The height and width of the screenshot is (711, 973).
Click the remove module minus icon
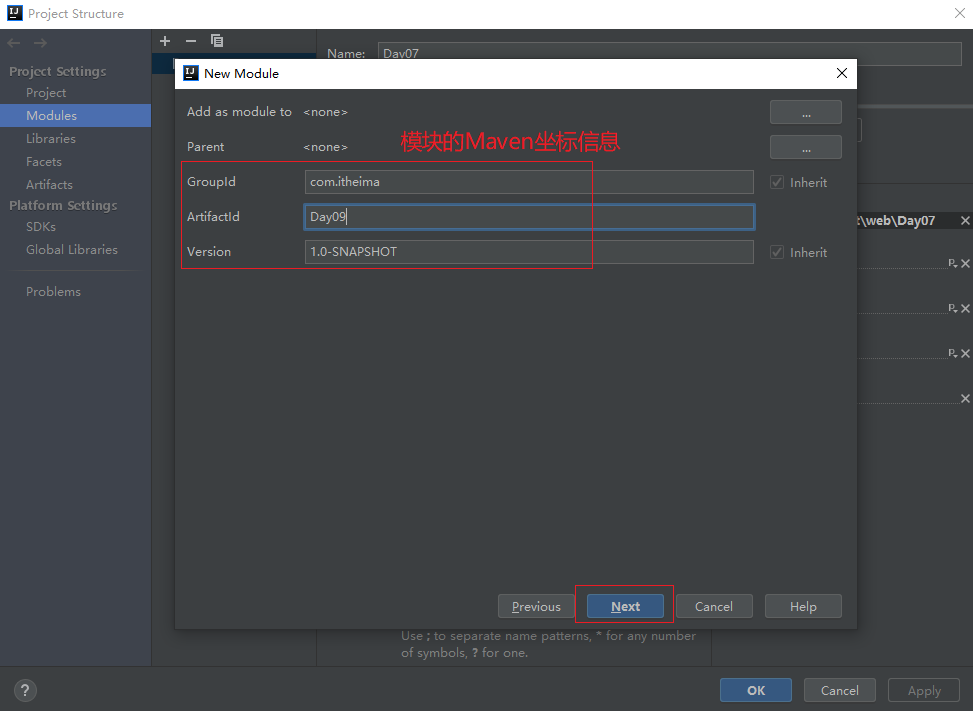point(191,41)
